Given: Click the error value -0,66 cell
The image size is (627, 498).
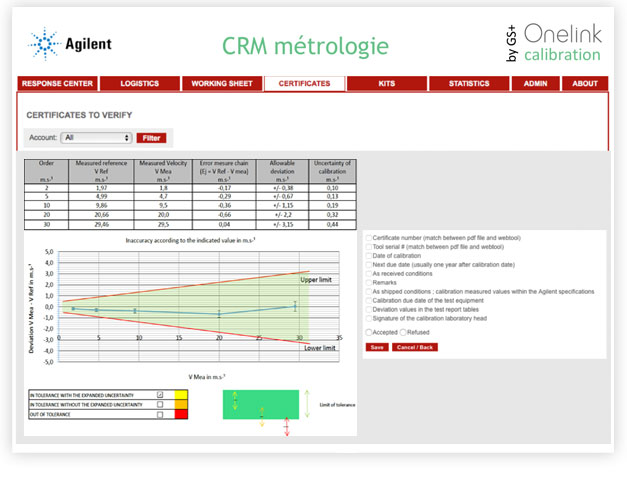Looking at the screenshot, I should pyautogui.click(x=224, y=215).
